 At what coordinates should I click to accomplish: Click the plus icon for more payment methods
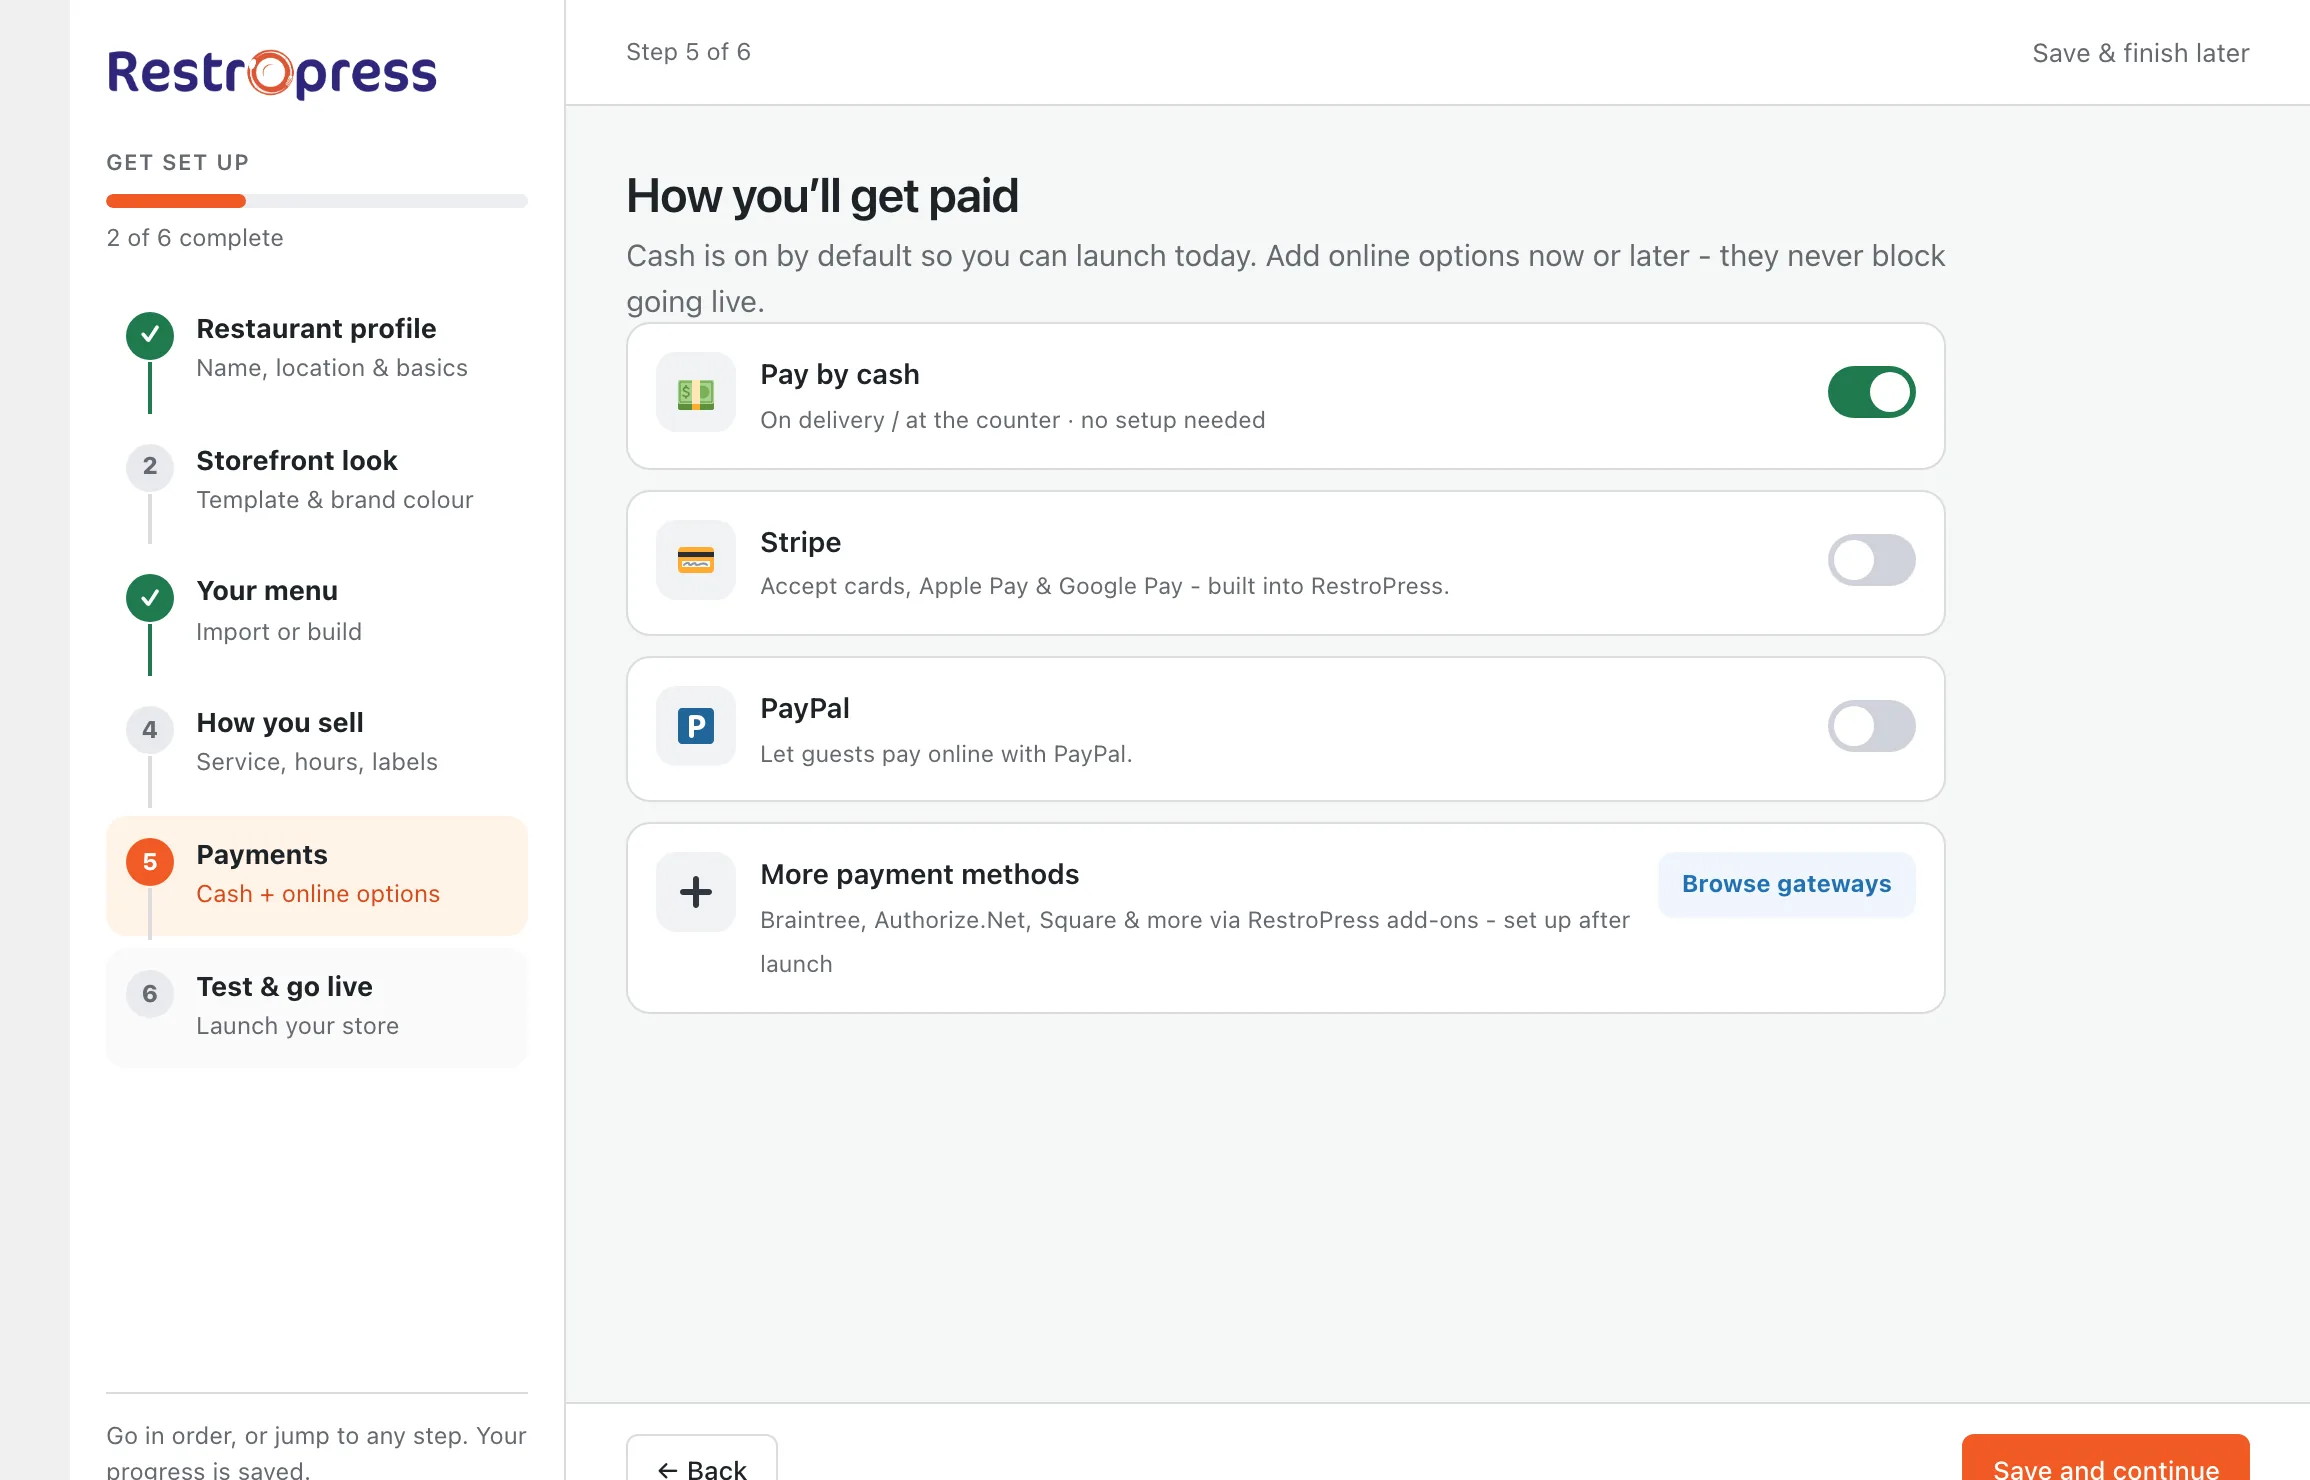pyautogui.click(x=696, y=892)
